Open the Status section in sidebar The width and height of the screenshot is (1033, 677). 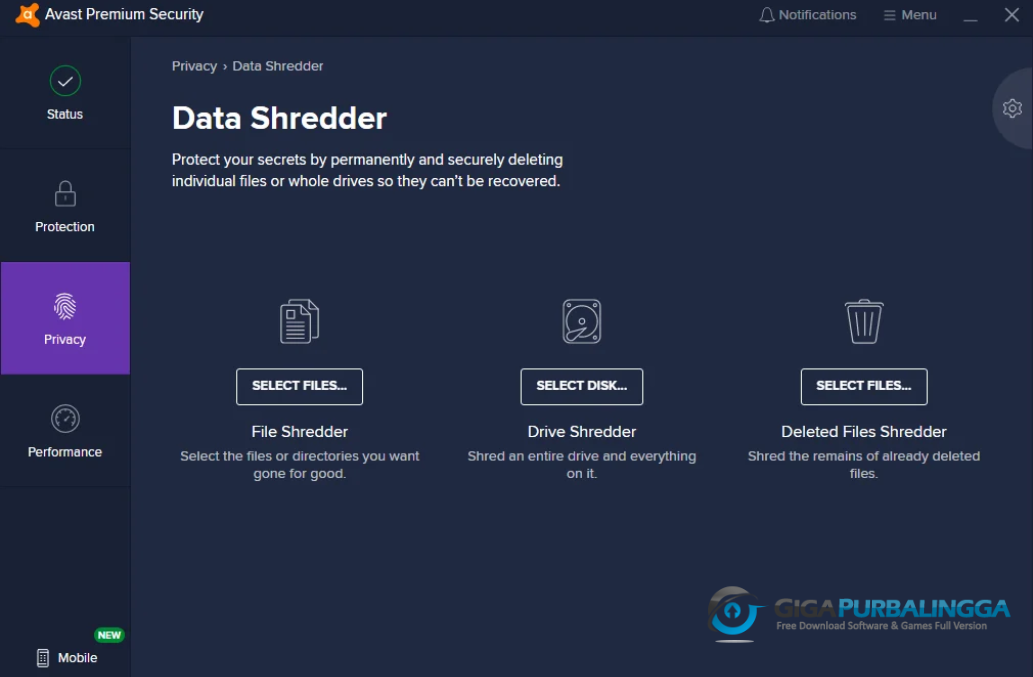pyautogui.click(x=65, y=93)
